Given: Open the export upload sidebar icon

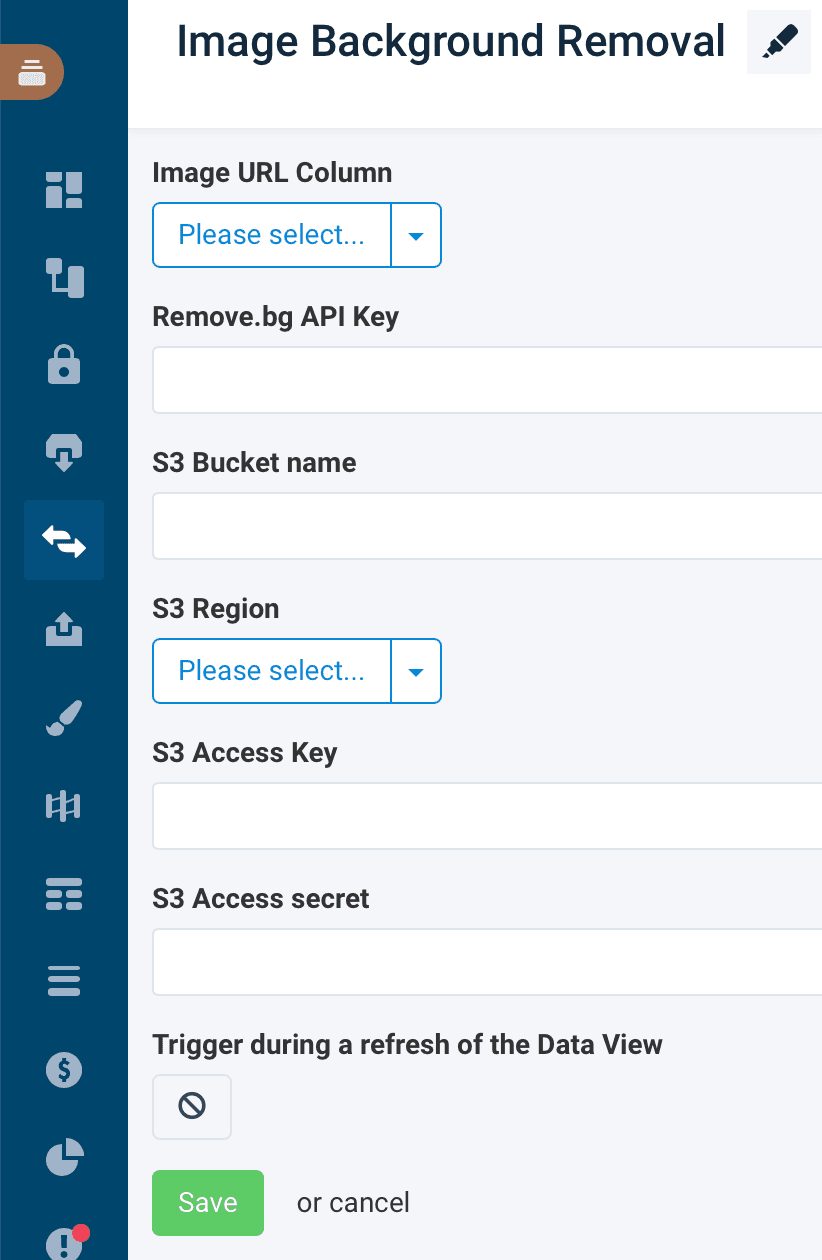Looking at the screenshot, I should pyautogui.click(x=64, y=629).
